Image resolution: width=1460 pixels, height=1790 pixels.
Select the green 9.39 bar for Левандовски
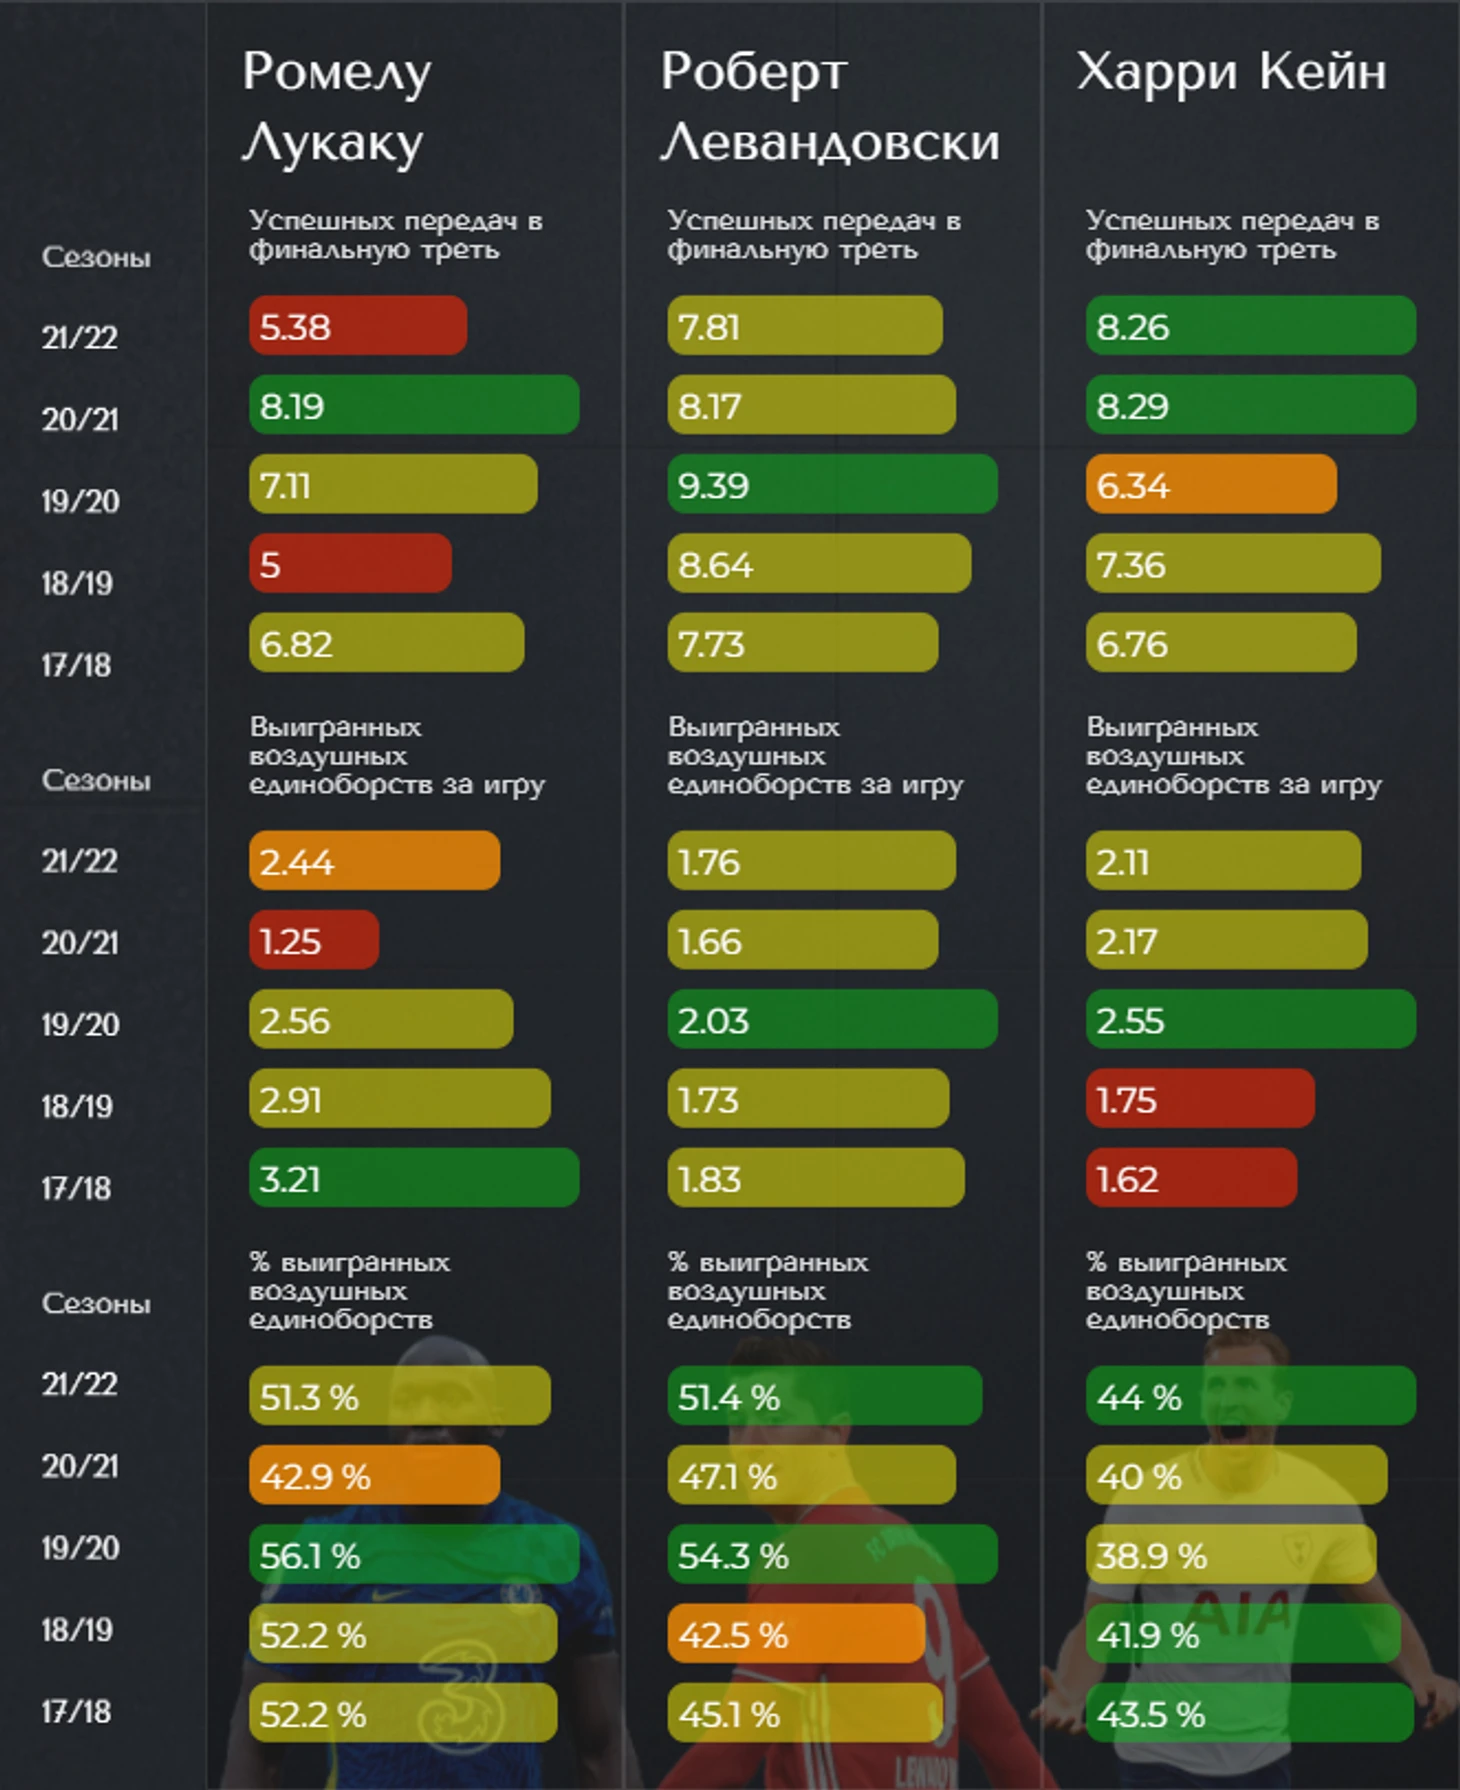click(x=832, y=484)
